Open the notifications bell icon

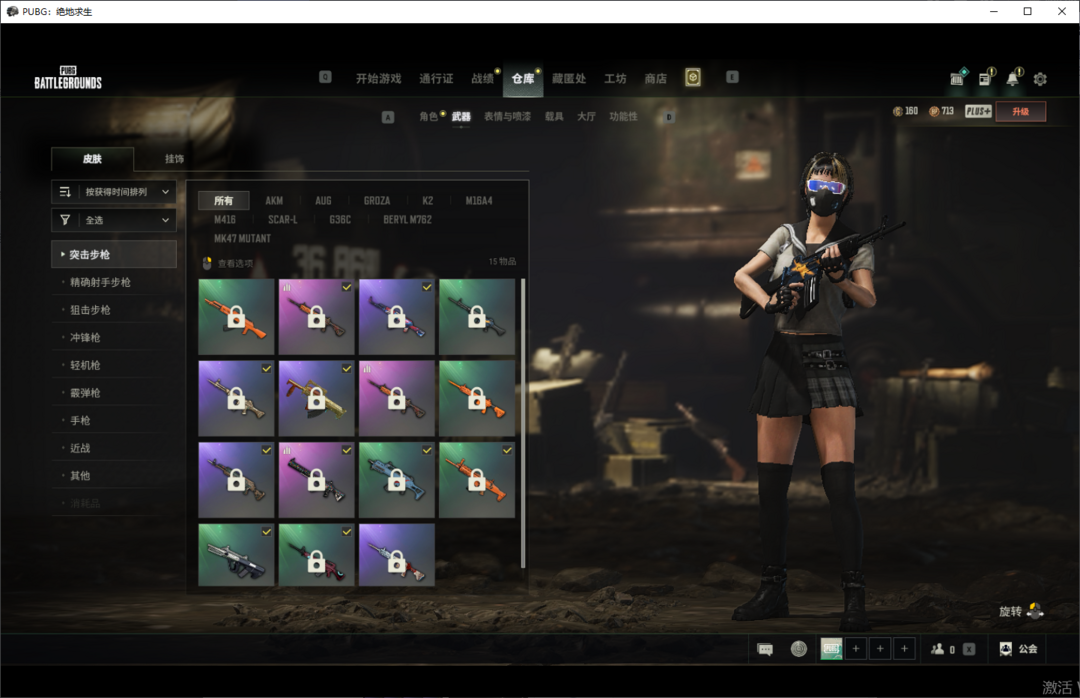pos(1013,79)
